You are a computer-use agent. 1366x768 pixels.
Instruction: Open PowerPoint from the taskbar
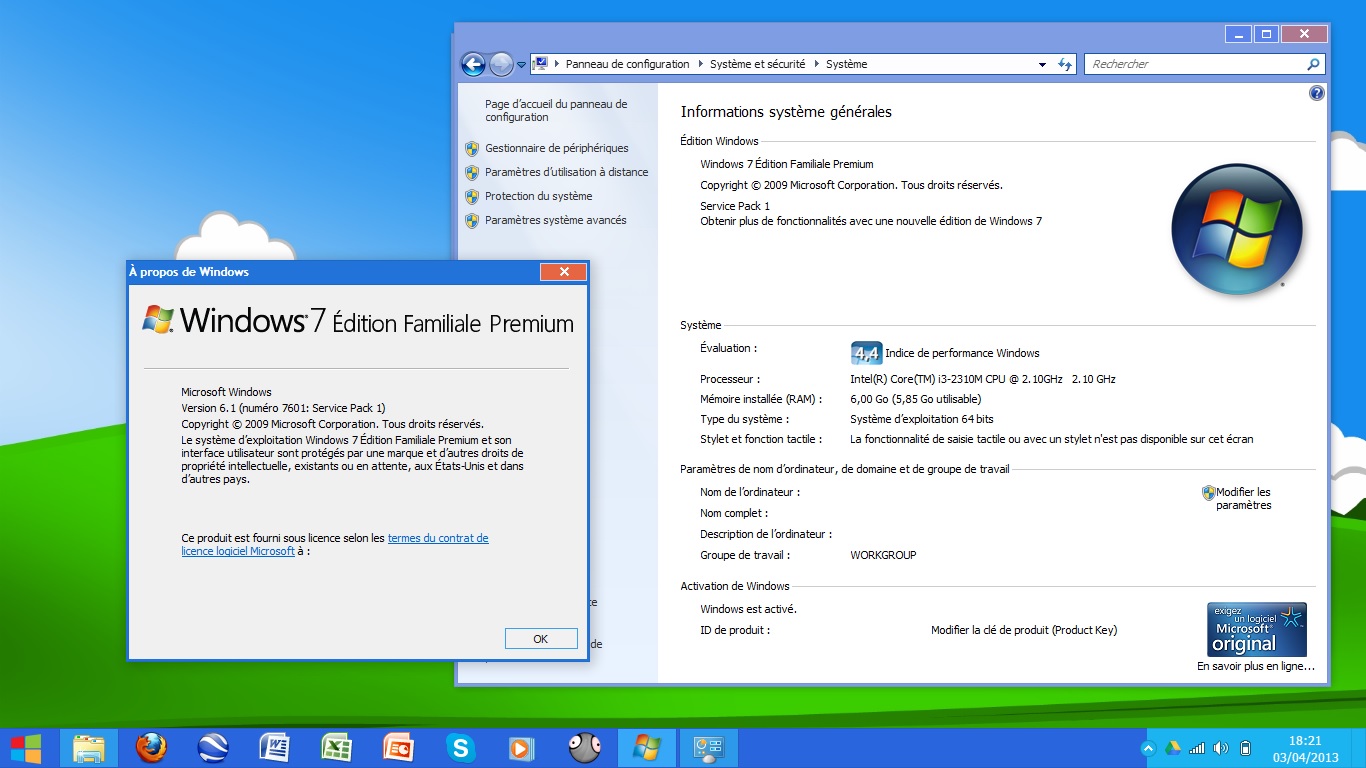(x=398, y=747)
